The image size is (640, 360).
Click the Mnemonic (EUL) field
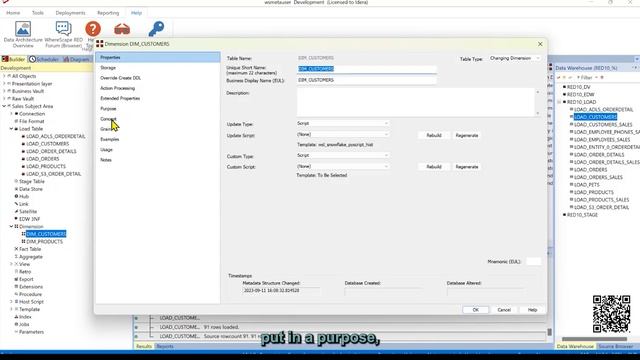533,262
